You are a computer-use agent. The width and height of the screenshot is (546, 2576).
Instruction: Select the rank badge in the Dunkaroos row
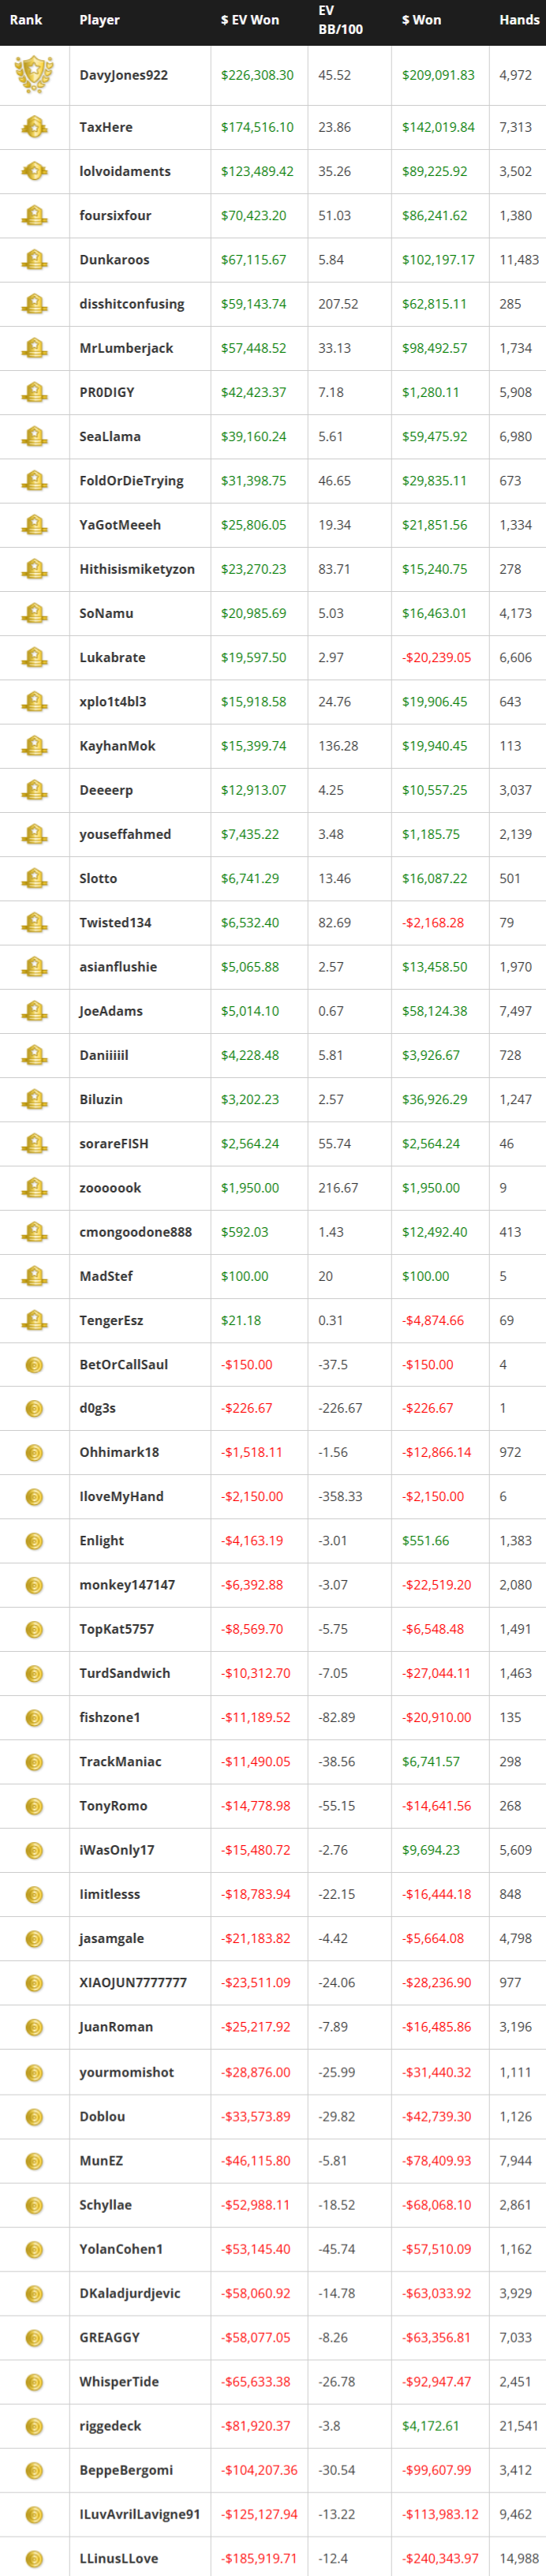[34, 260]
